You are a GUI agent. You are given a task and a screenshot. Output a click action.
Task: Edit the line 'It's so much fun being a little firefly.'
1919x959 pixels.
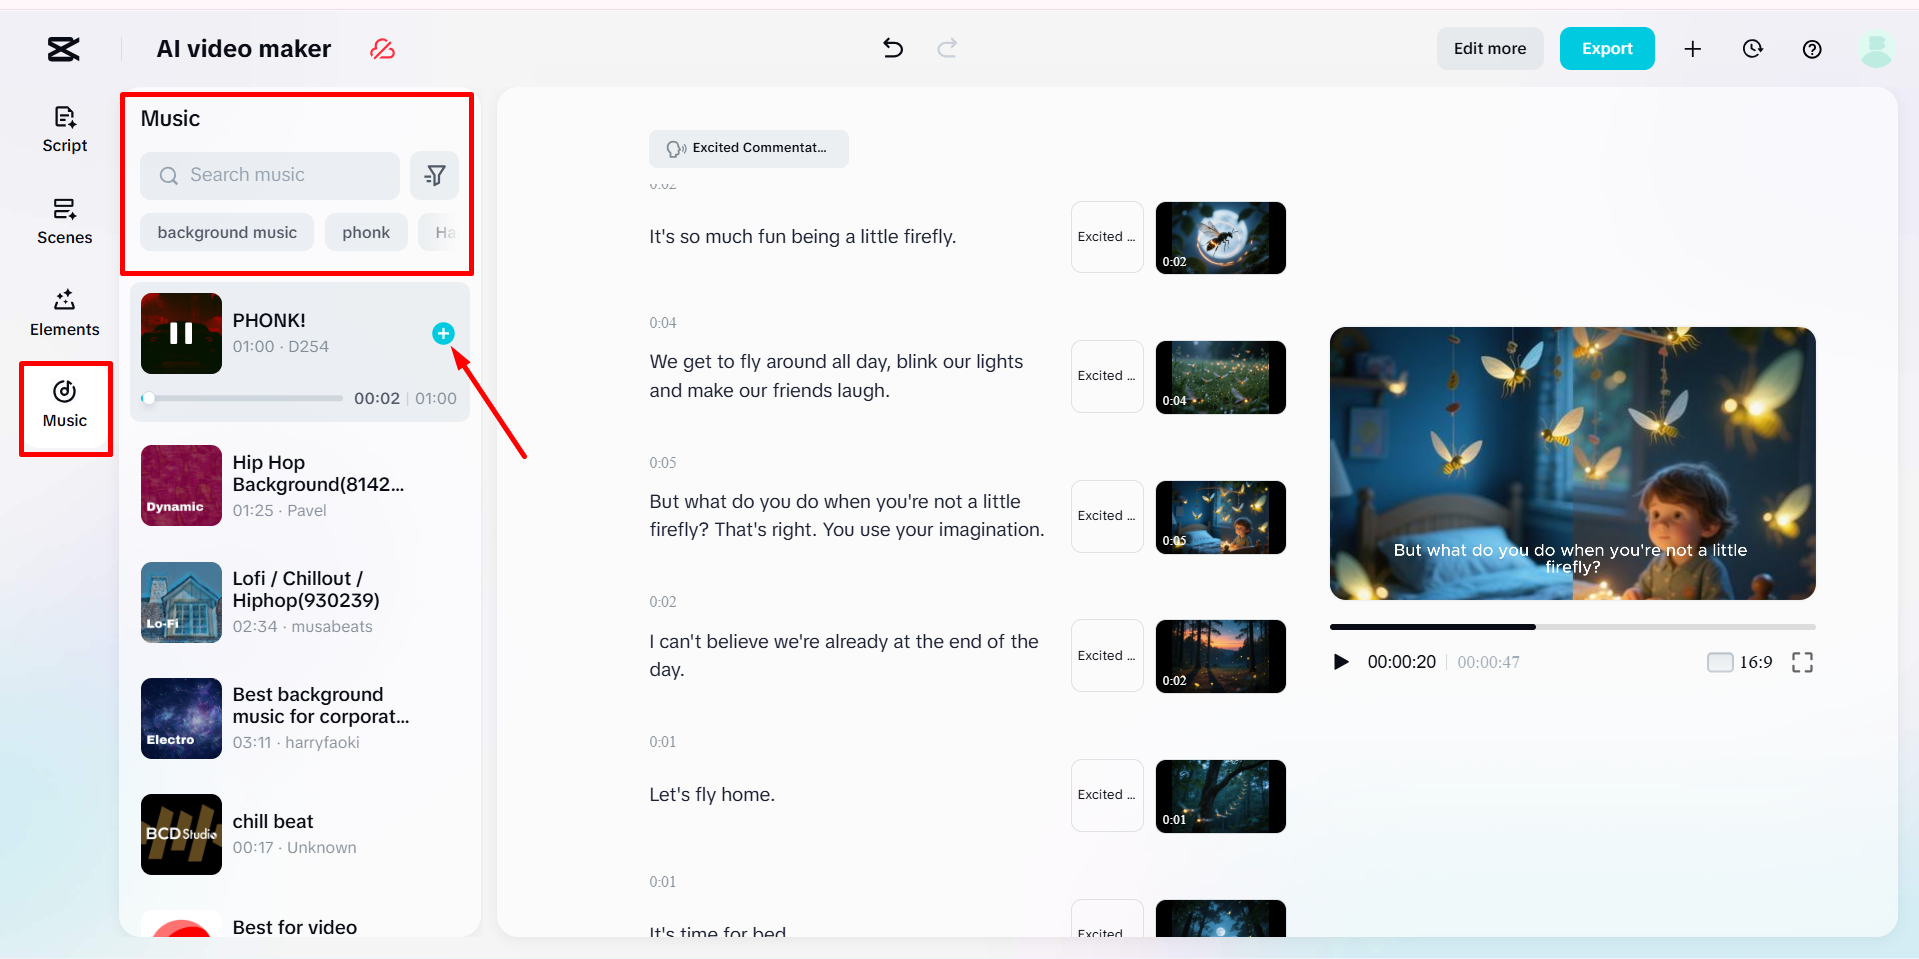coord(803,237)
